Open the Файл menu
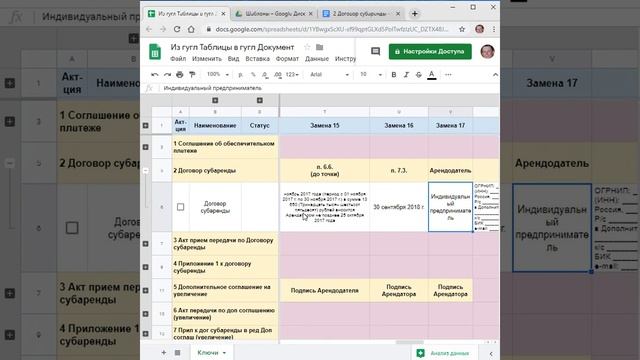 click(x=178, y=59)
